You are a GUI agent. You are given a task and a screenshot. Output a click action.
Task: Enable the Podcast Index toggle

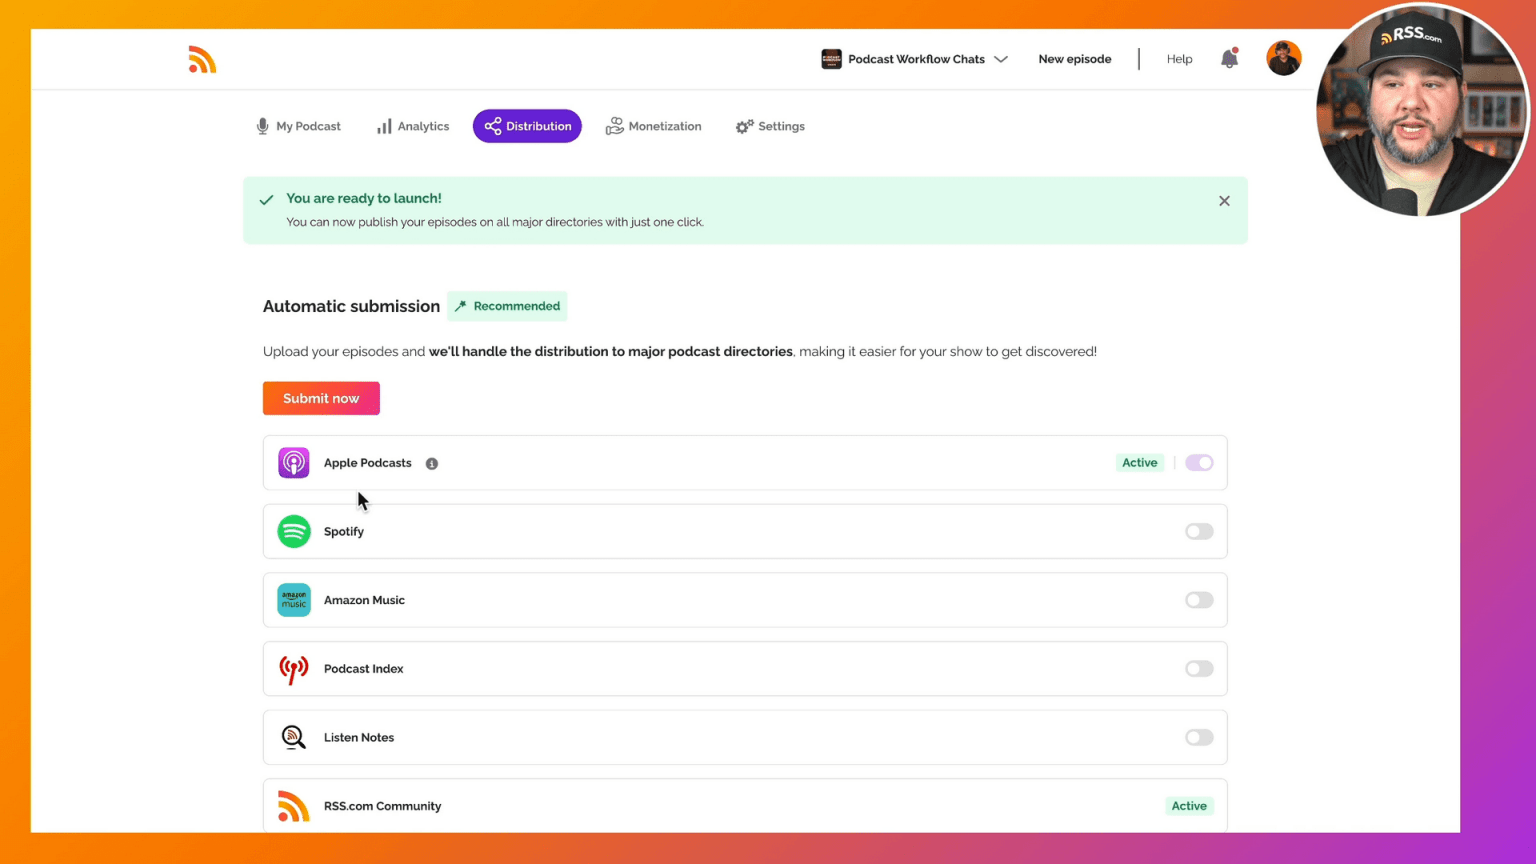[x=1198, y=668]
